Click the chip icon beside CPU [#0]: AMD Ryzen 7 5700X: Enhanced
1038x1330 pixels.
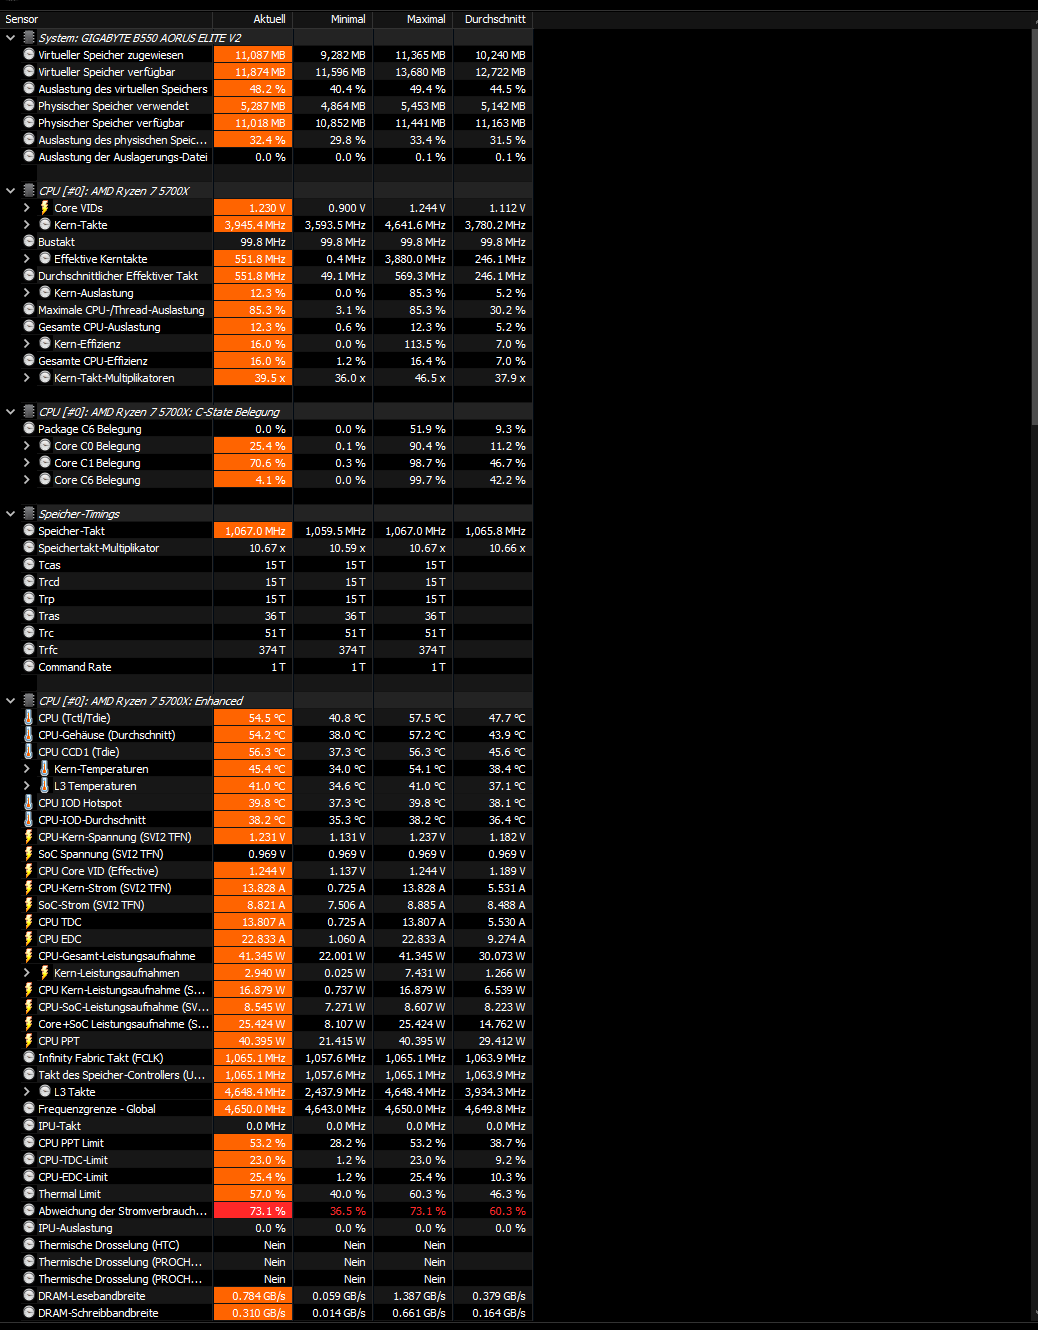[29, 700]
